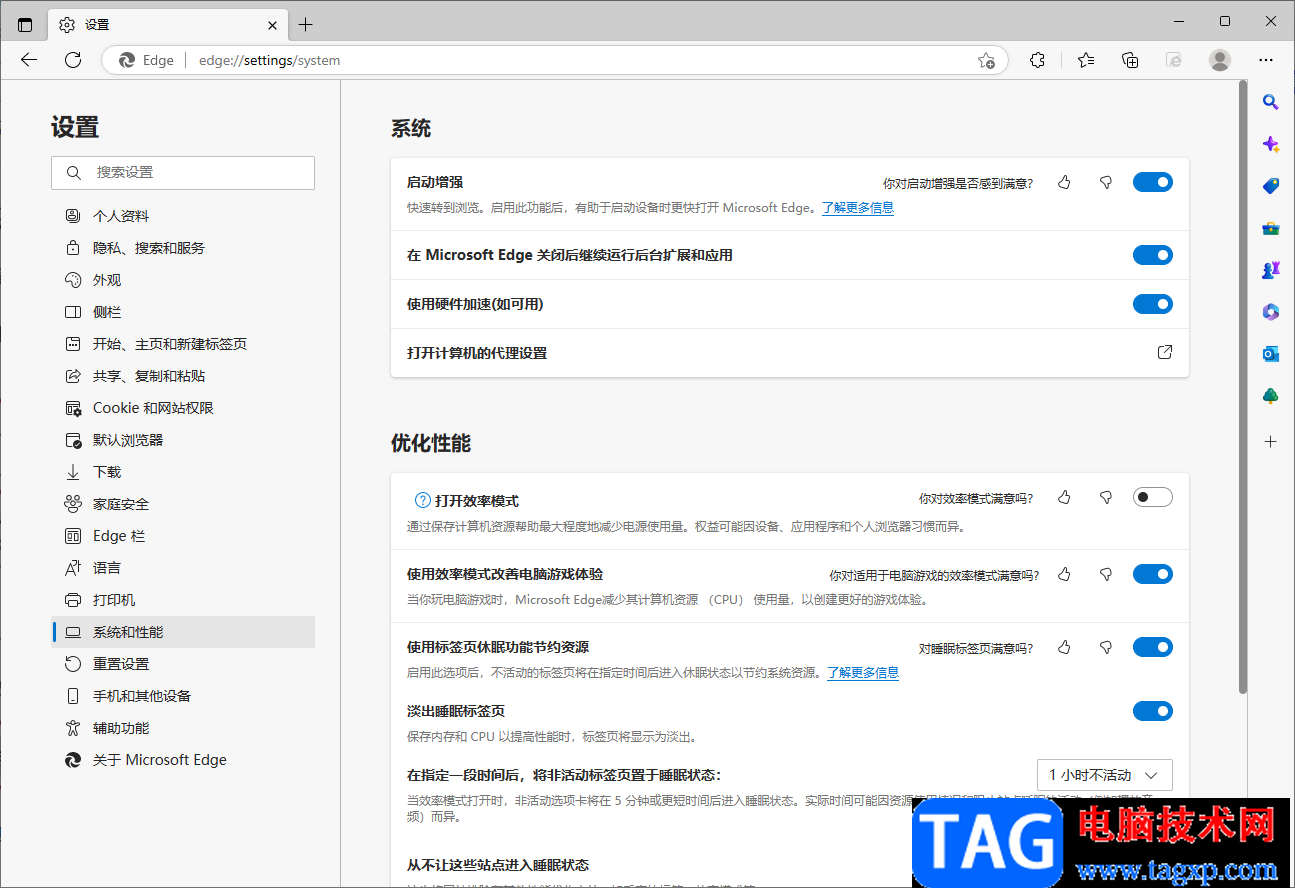Open the sidebar Discover sparkle icon
Image resolution: width=1295 pixels, height=888 pixels.
(x=1271, y=144)
